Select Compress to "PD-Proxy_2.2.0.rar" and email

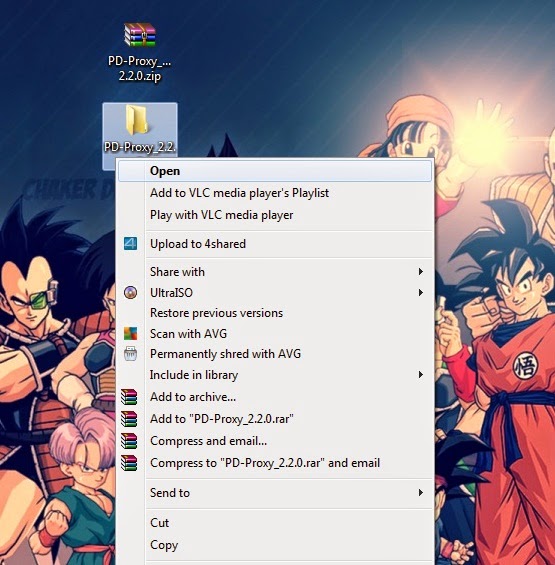(x=275, y=463)
